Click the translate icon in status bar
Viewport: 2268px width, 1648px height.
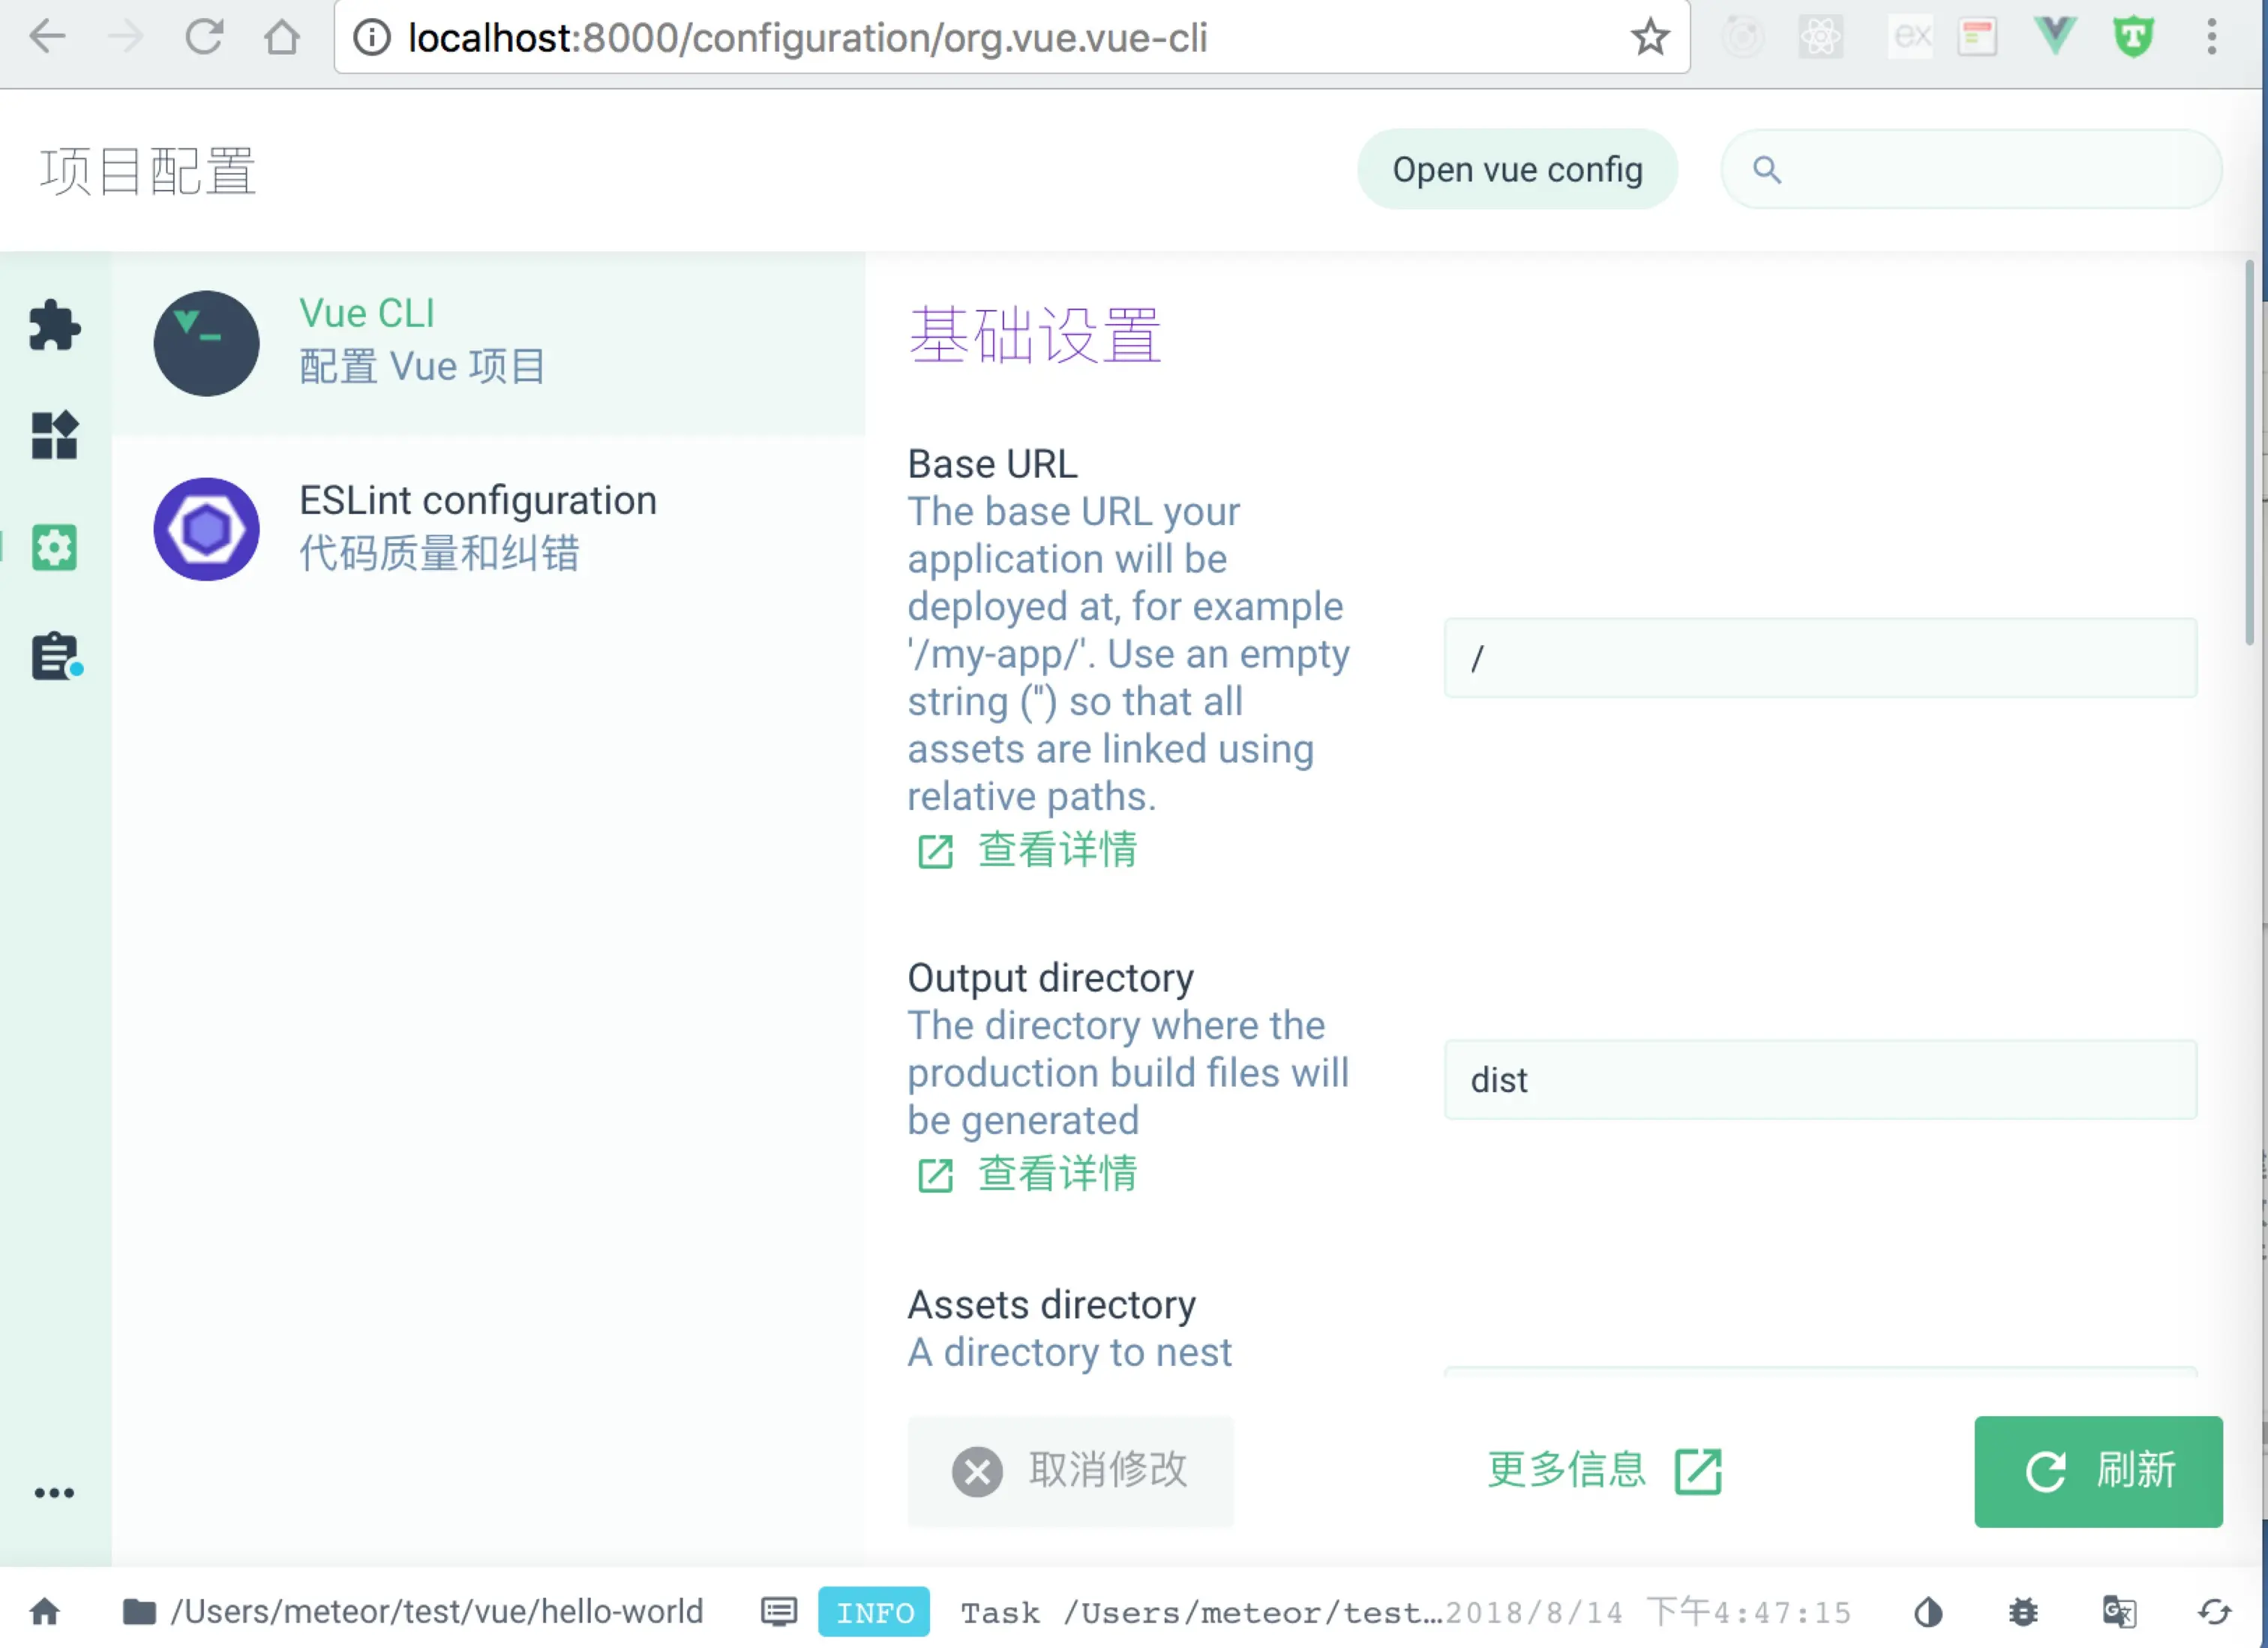tap(2119, 1612)
